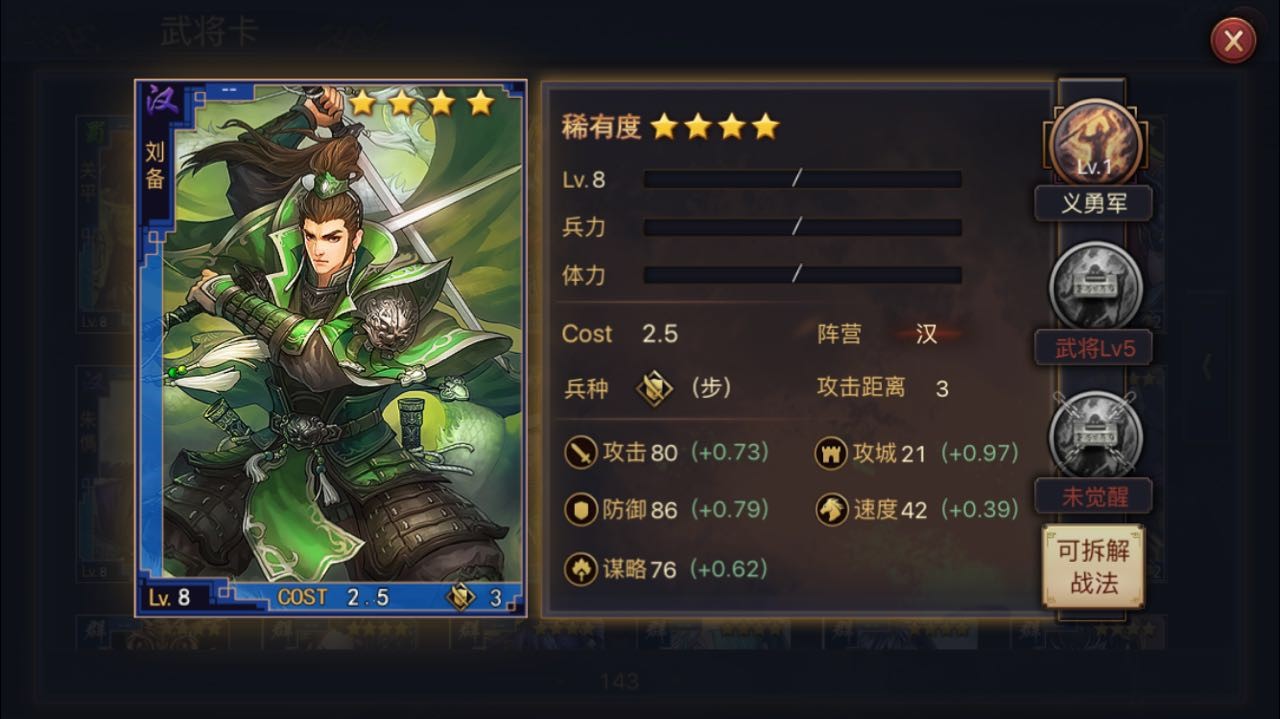Tap the 汉 faction badge next to 阵营

pos(927,334)
